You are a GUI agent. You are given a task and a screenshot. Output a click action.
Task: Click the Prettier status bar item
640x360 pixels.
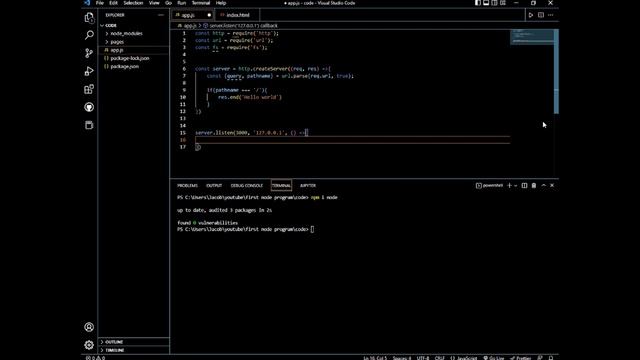(520, 358)
